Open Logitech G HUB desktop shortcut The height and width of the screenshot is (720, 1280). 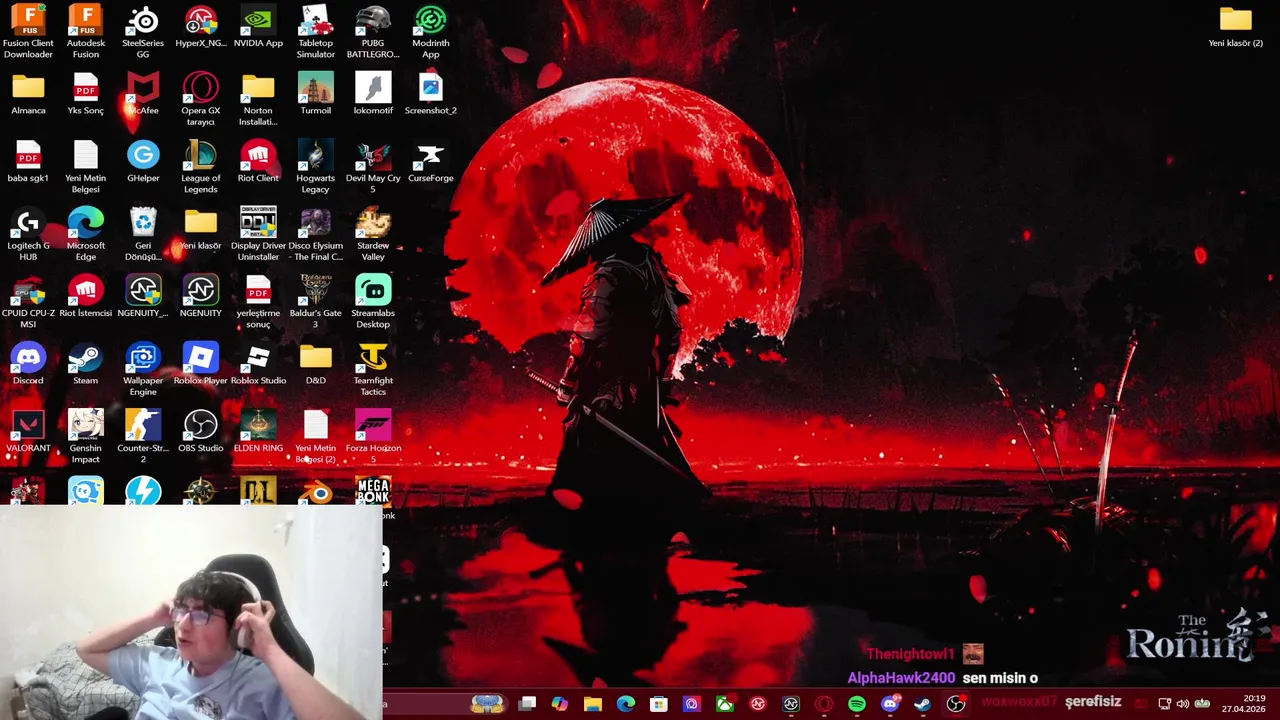[28, 234]
